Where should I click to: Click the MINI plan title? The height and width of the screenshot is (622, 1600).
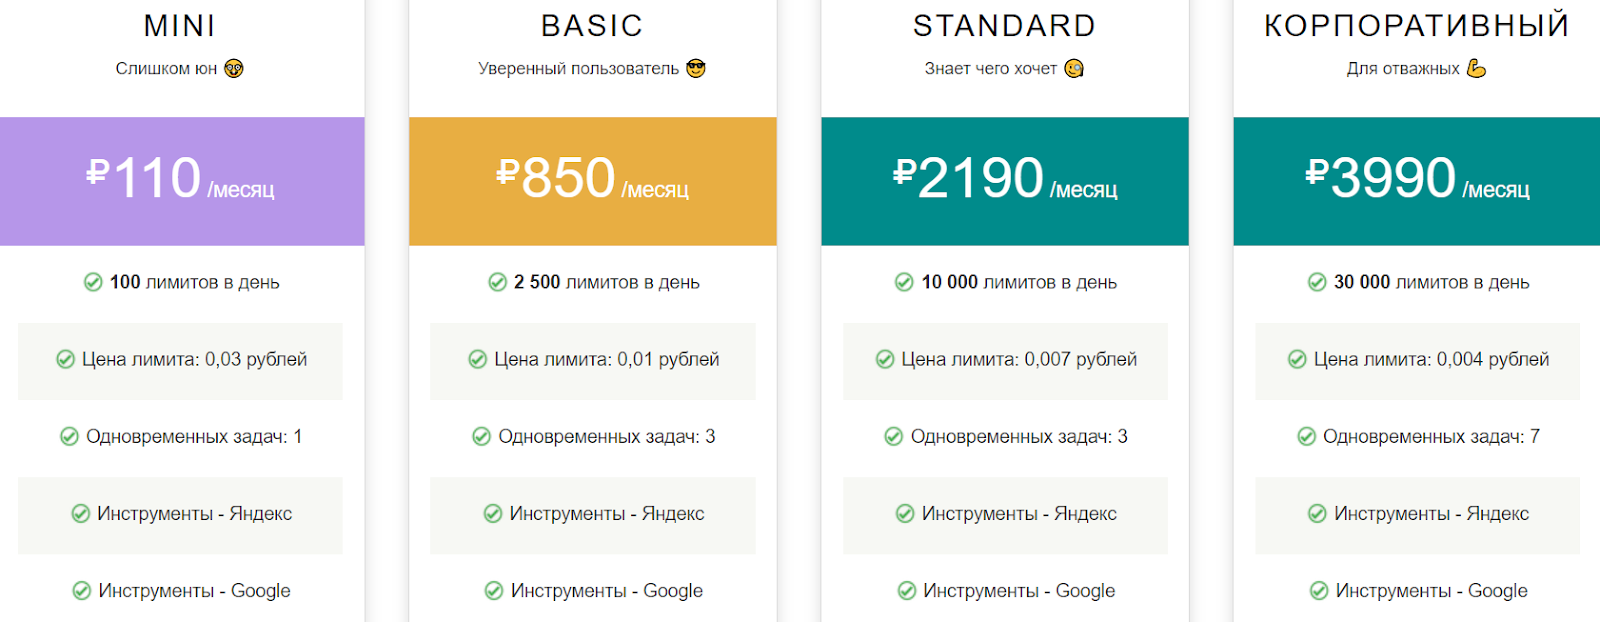180,26
